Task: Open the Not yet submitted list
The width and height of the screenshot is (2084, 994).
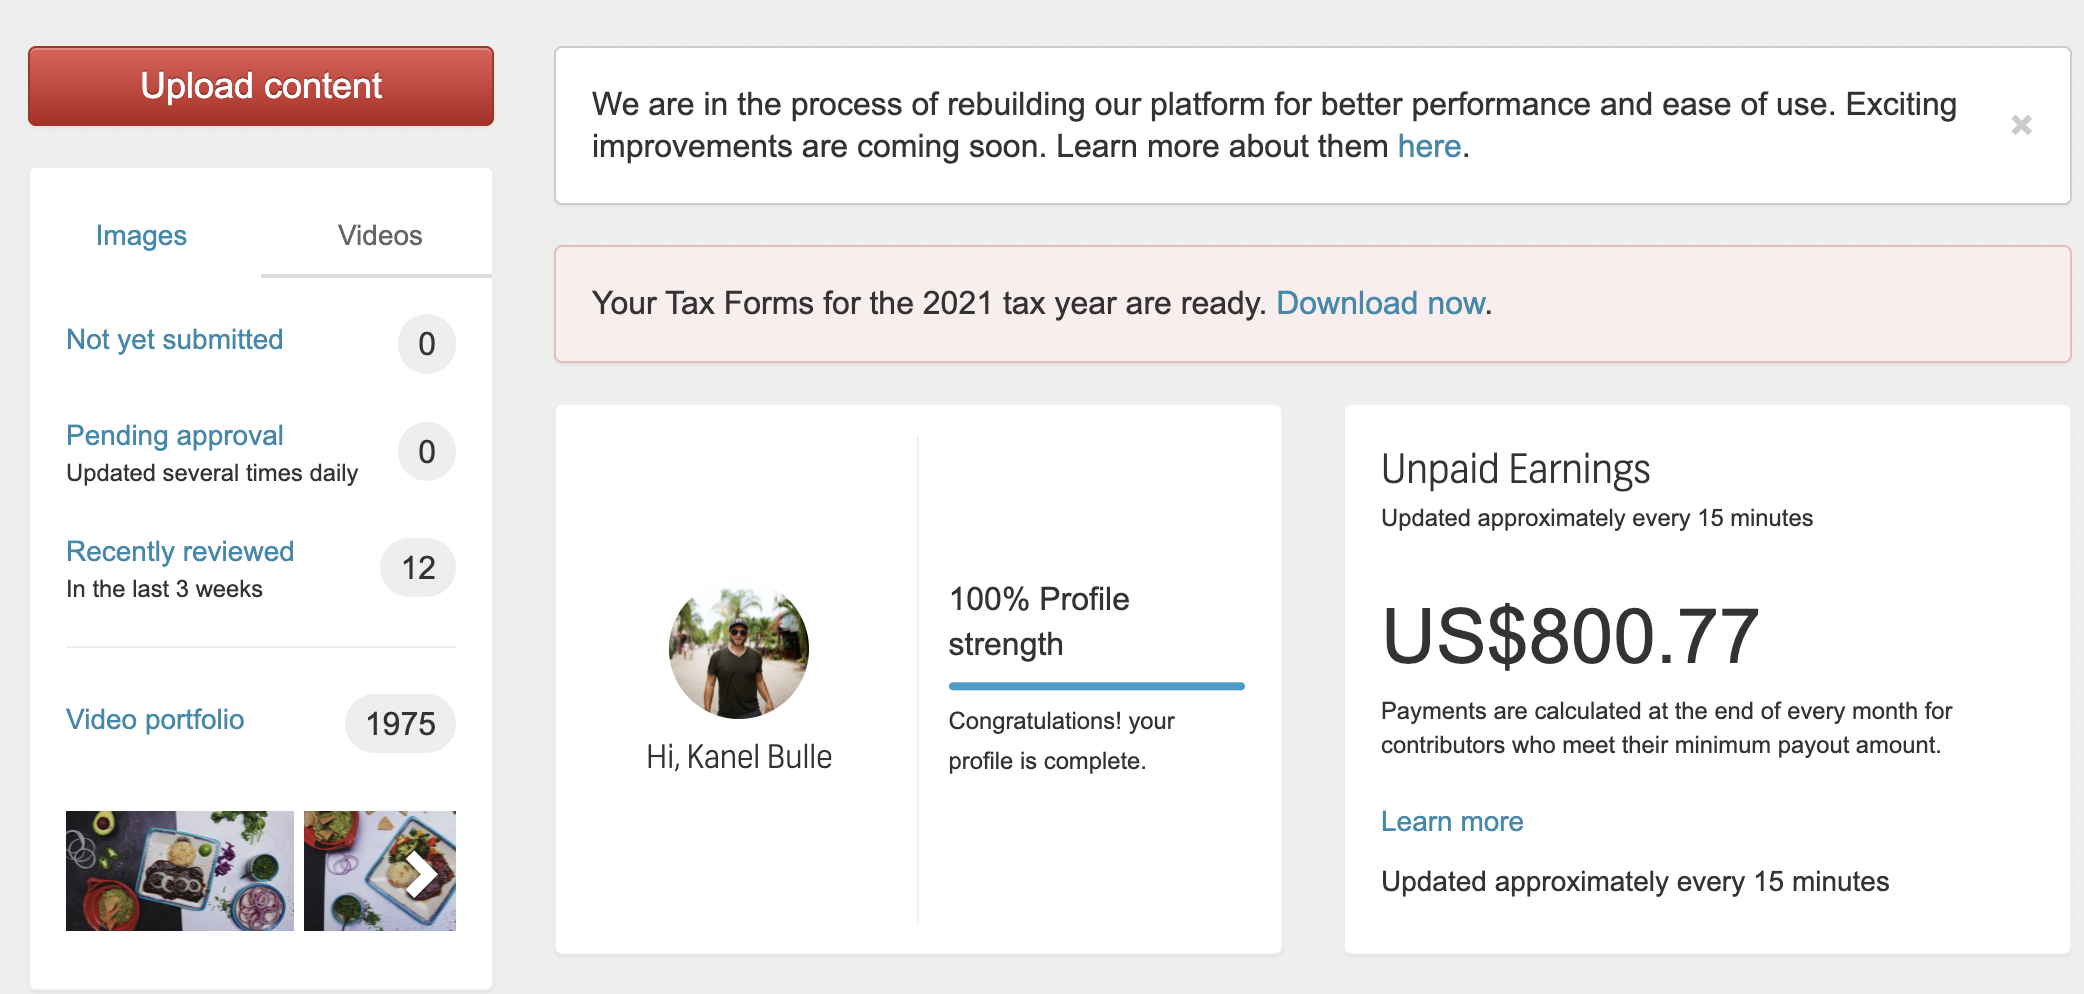Action: pyautogui.click(x=175, y=340)
